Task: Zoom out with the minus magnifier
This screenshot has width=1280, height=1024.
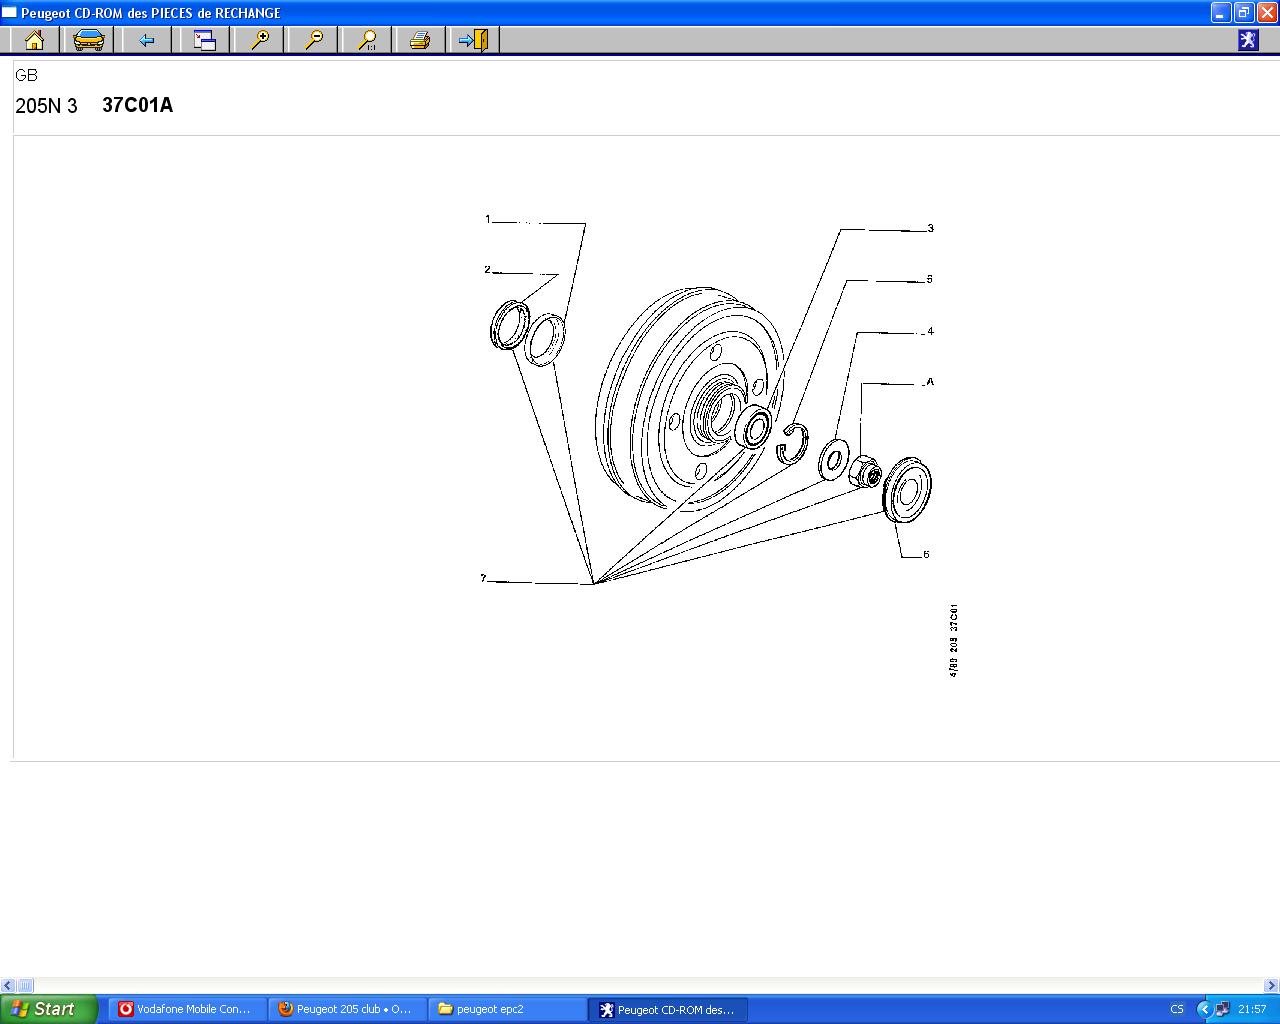Action: [314, 40]
